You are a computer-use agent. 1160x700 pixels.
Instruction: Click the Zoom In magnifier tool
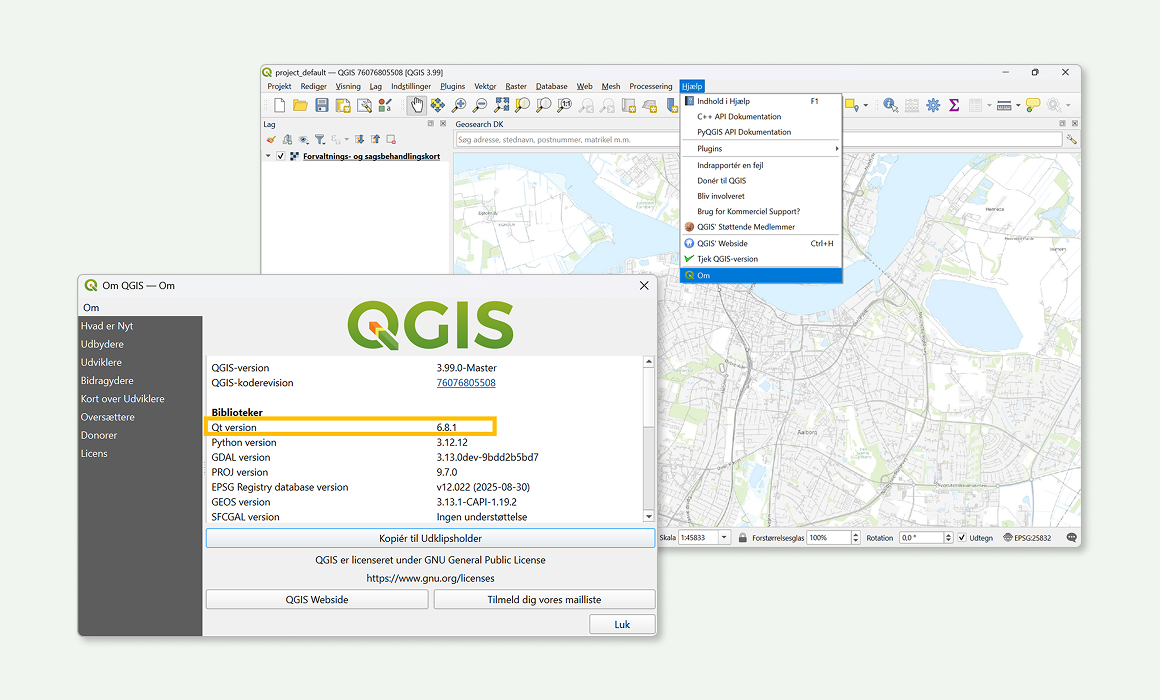click(459, 105)
